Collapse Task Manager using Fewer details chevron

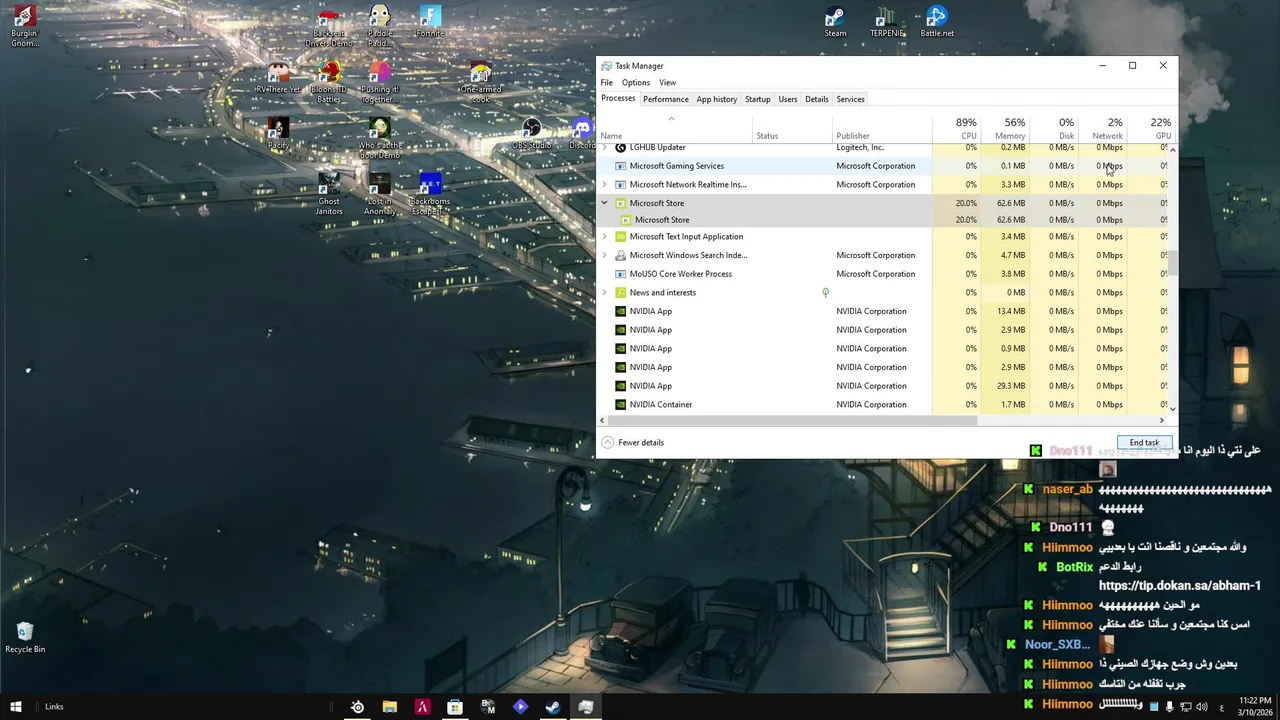pyautogui.click(x=608, y=442)
